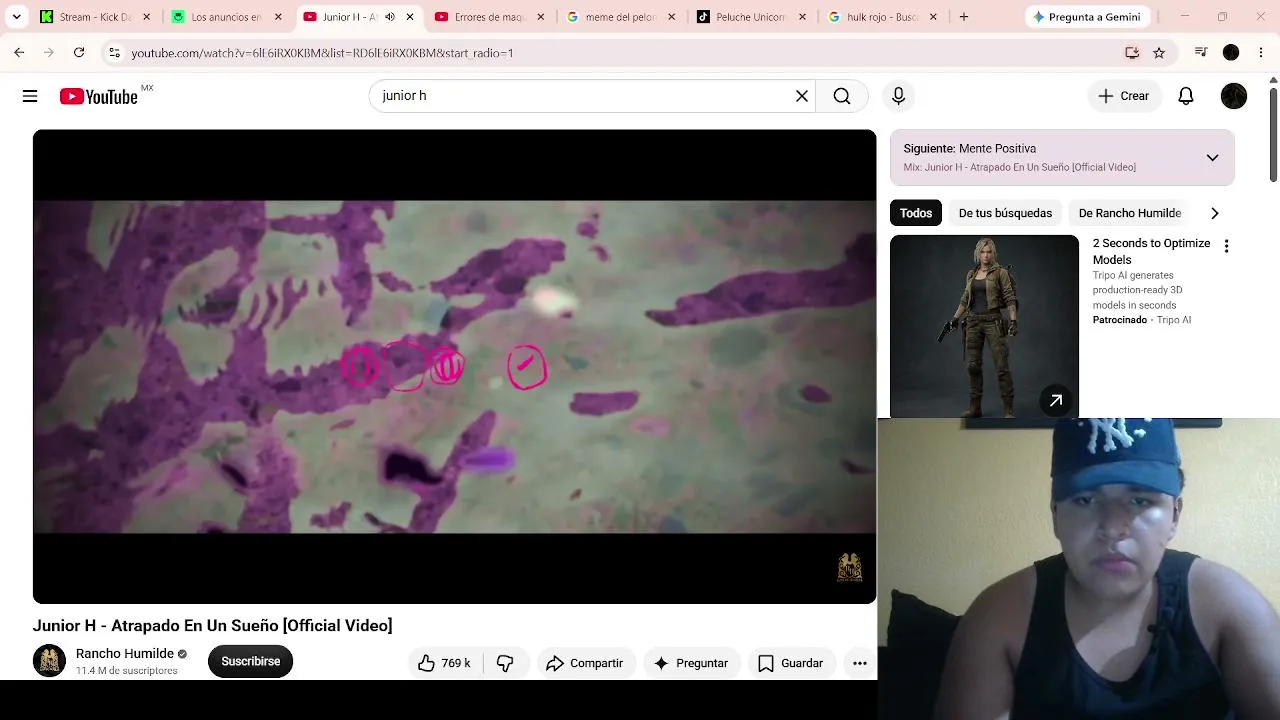This screenshot has height=720, width=1280.
Task: Click the video title Atrapado En Un Sueño
Action: point(212,626)
